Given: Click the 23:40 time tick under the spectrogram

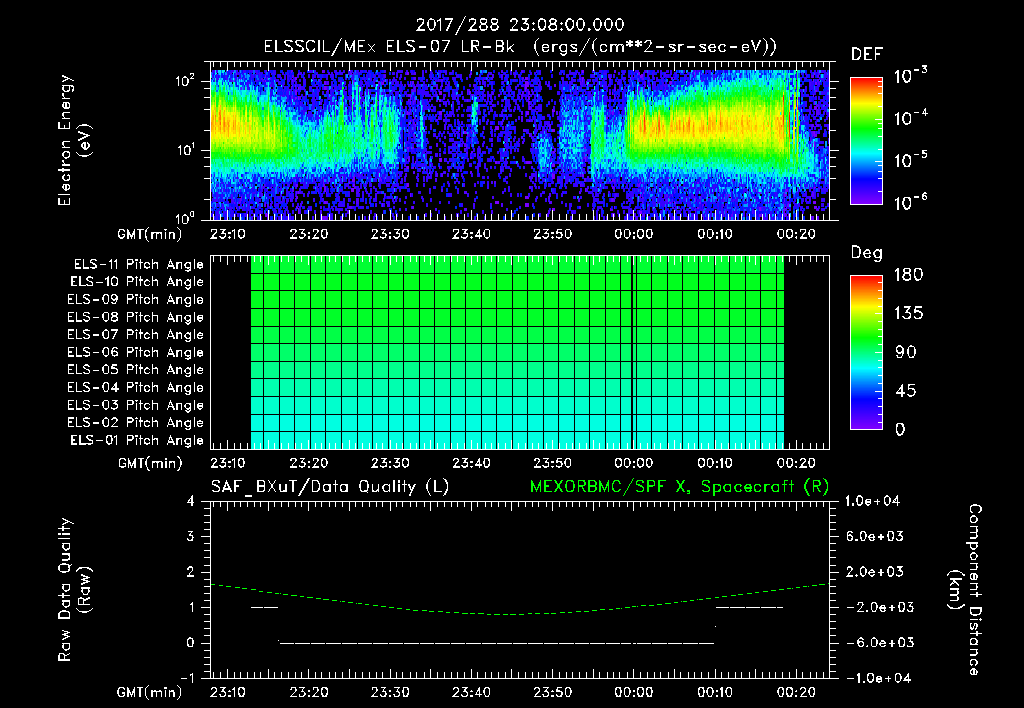Looking at the screenshot, I should (471, 234).
